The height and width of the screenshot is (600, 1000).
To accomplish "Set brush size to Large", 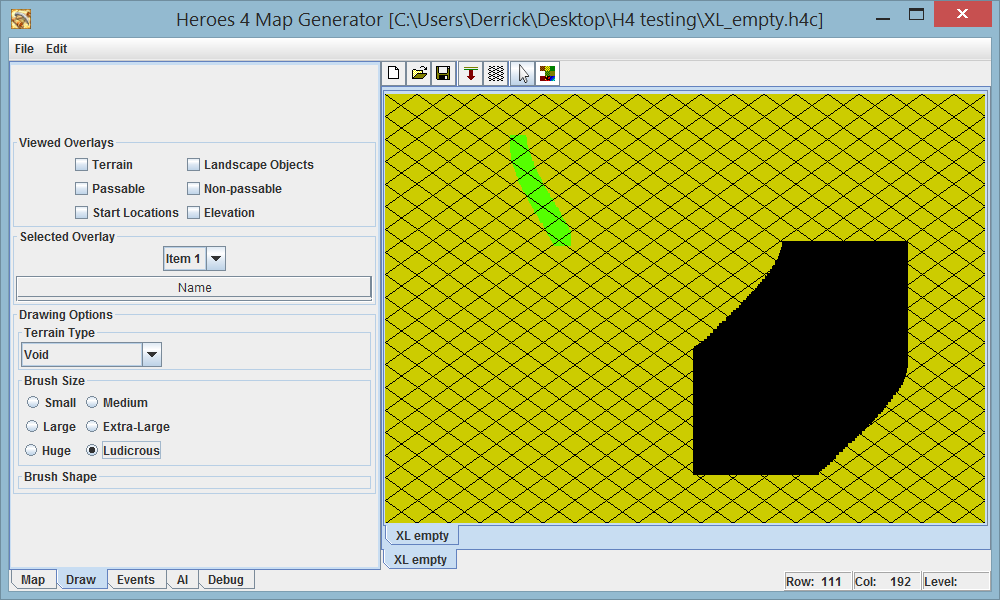I will pos(32,427).
